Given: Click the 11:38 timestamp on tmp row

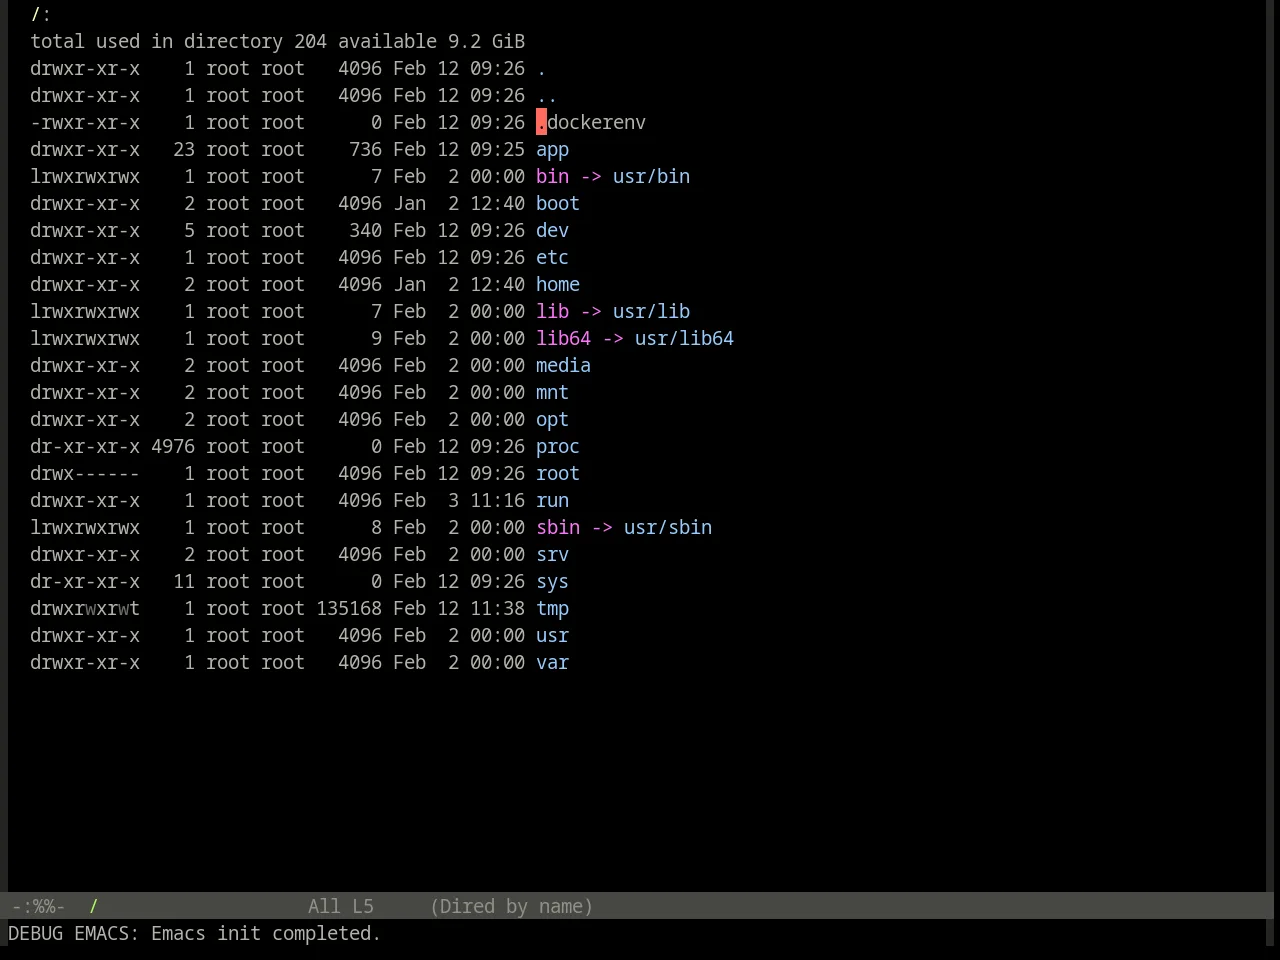Looking at the screenshot, I should click(497, 609).
